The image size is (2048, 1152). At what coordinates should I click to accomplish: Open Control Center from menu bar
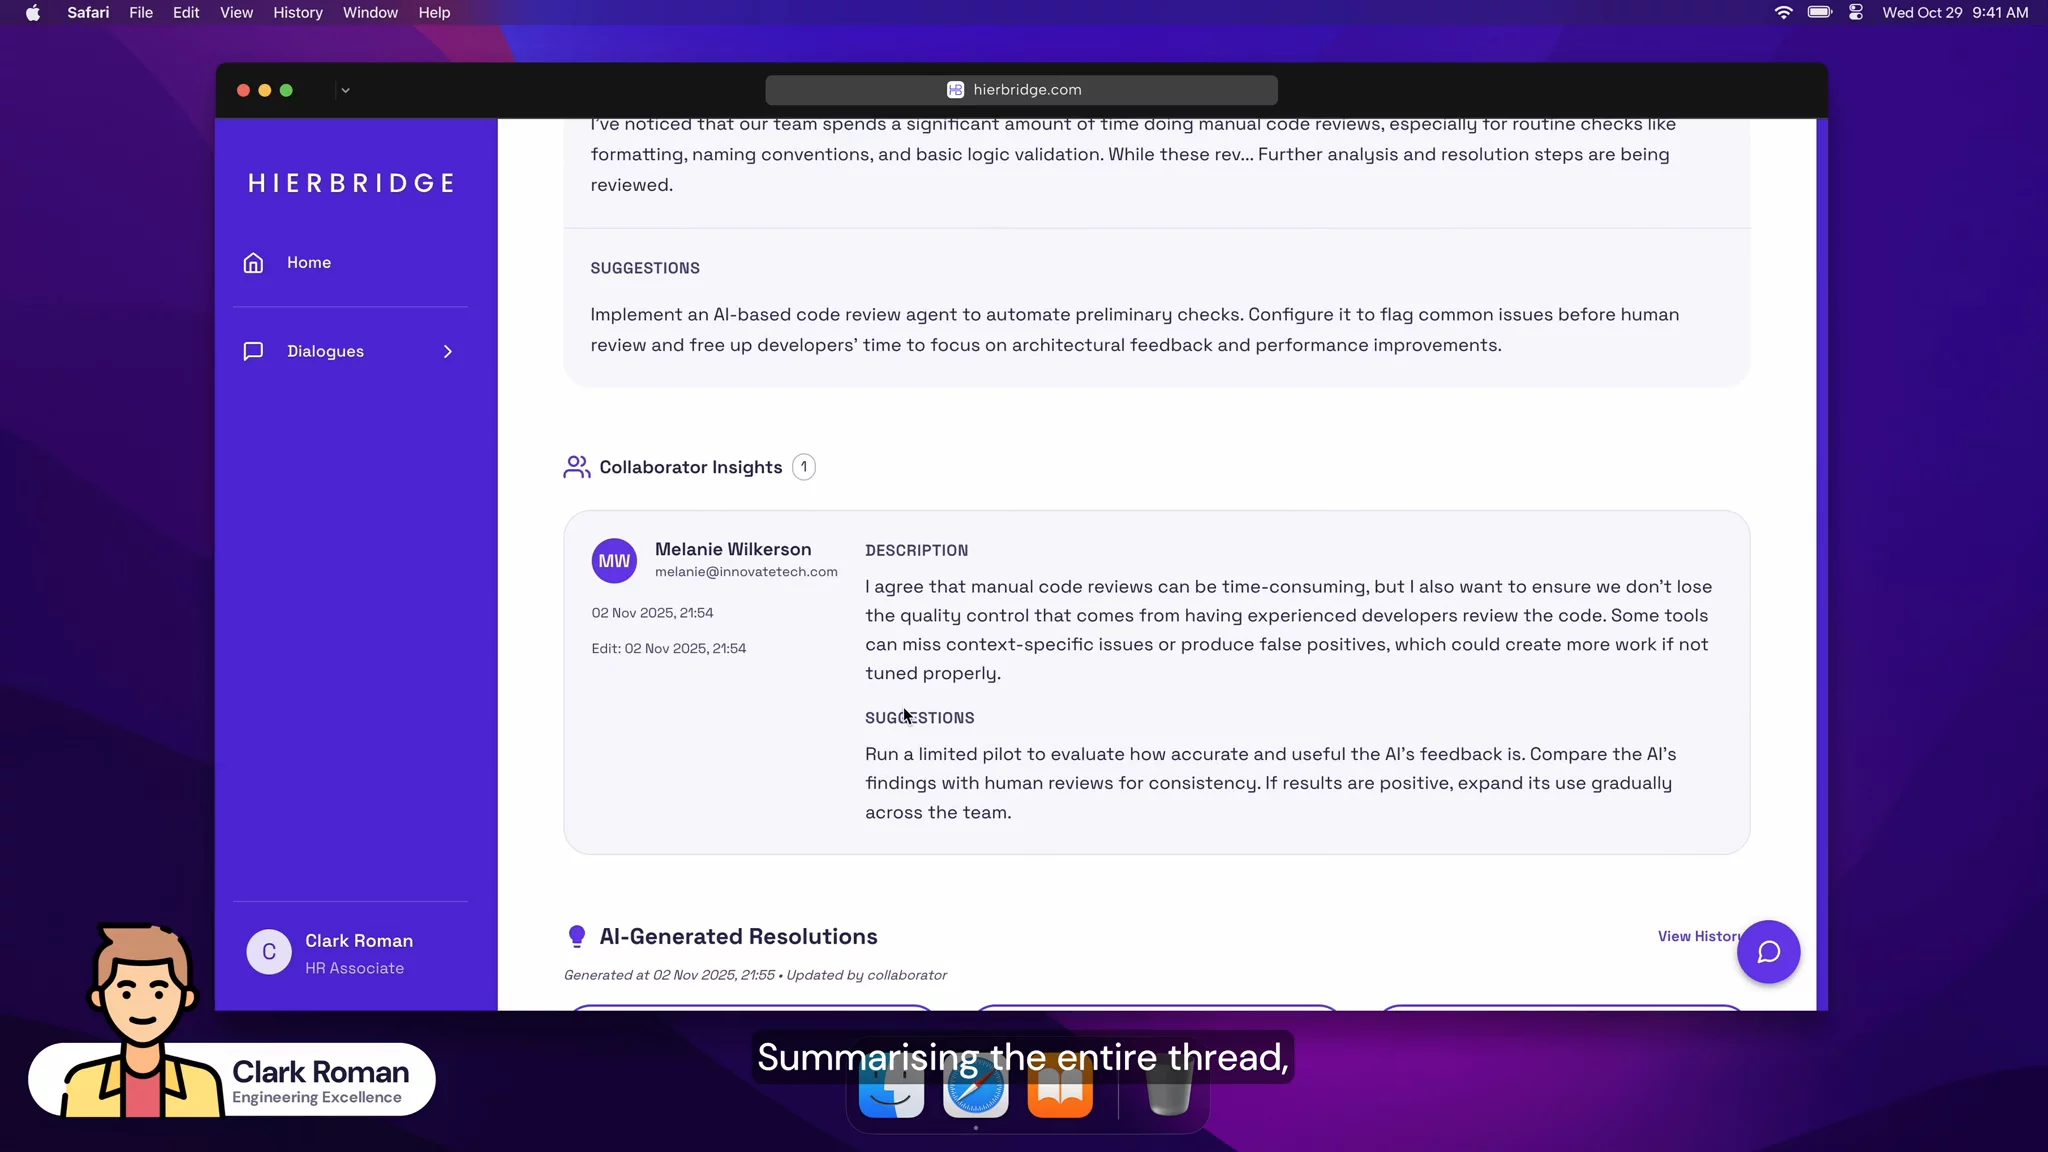(x=1856, y=13)
